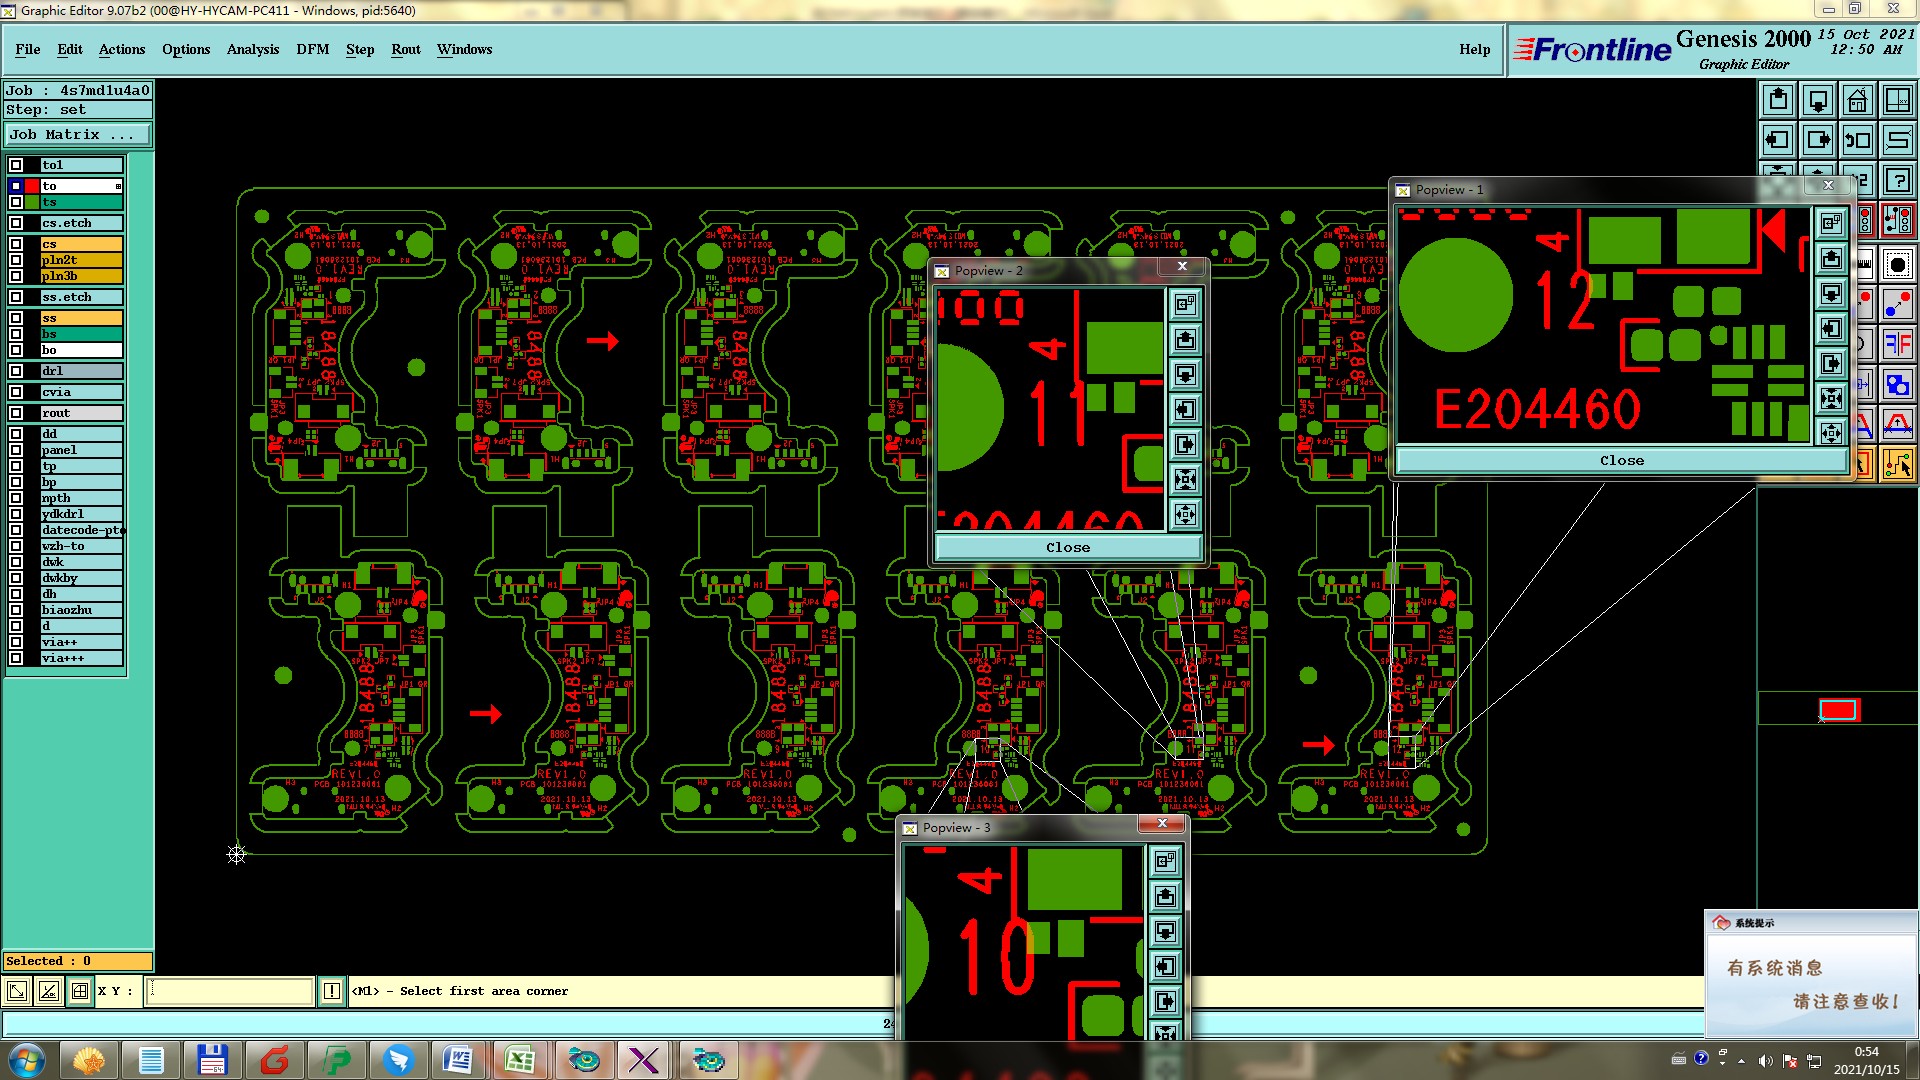Open the Rout menu
The width and height of the screenshot is (1920, 1080).
pyautogui.click(x=406, y=49)
